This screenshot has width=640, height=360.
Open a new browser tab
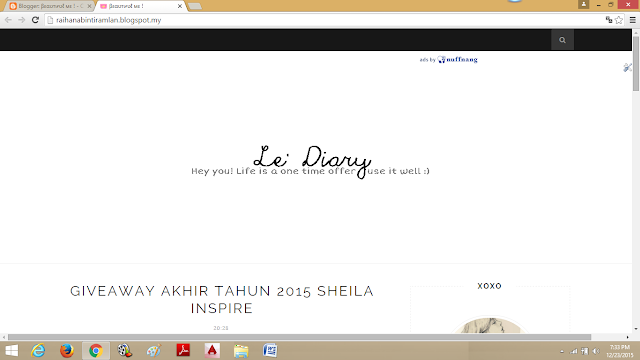click(x=195, y=6)
